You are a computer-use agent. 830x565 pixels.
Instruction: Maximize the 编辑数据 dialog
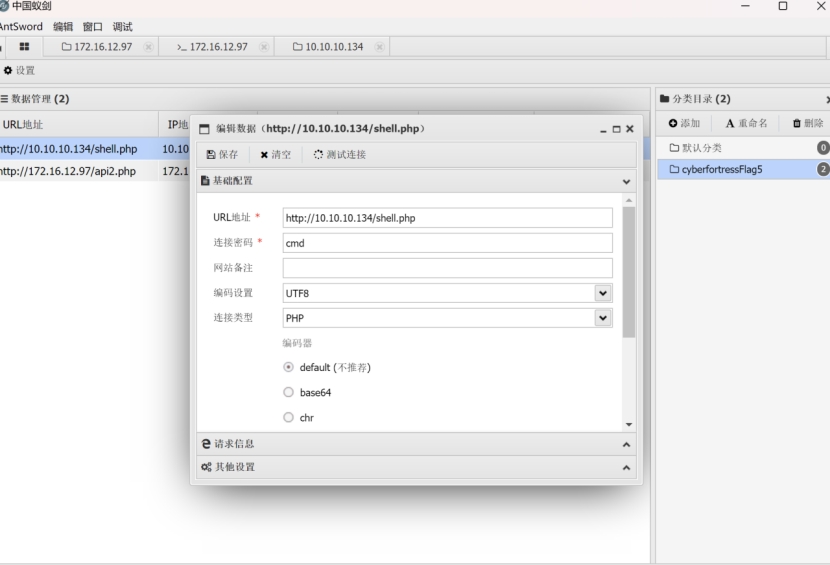click(616, 129)
